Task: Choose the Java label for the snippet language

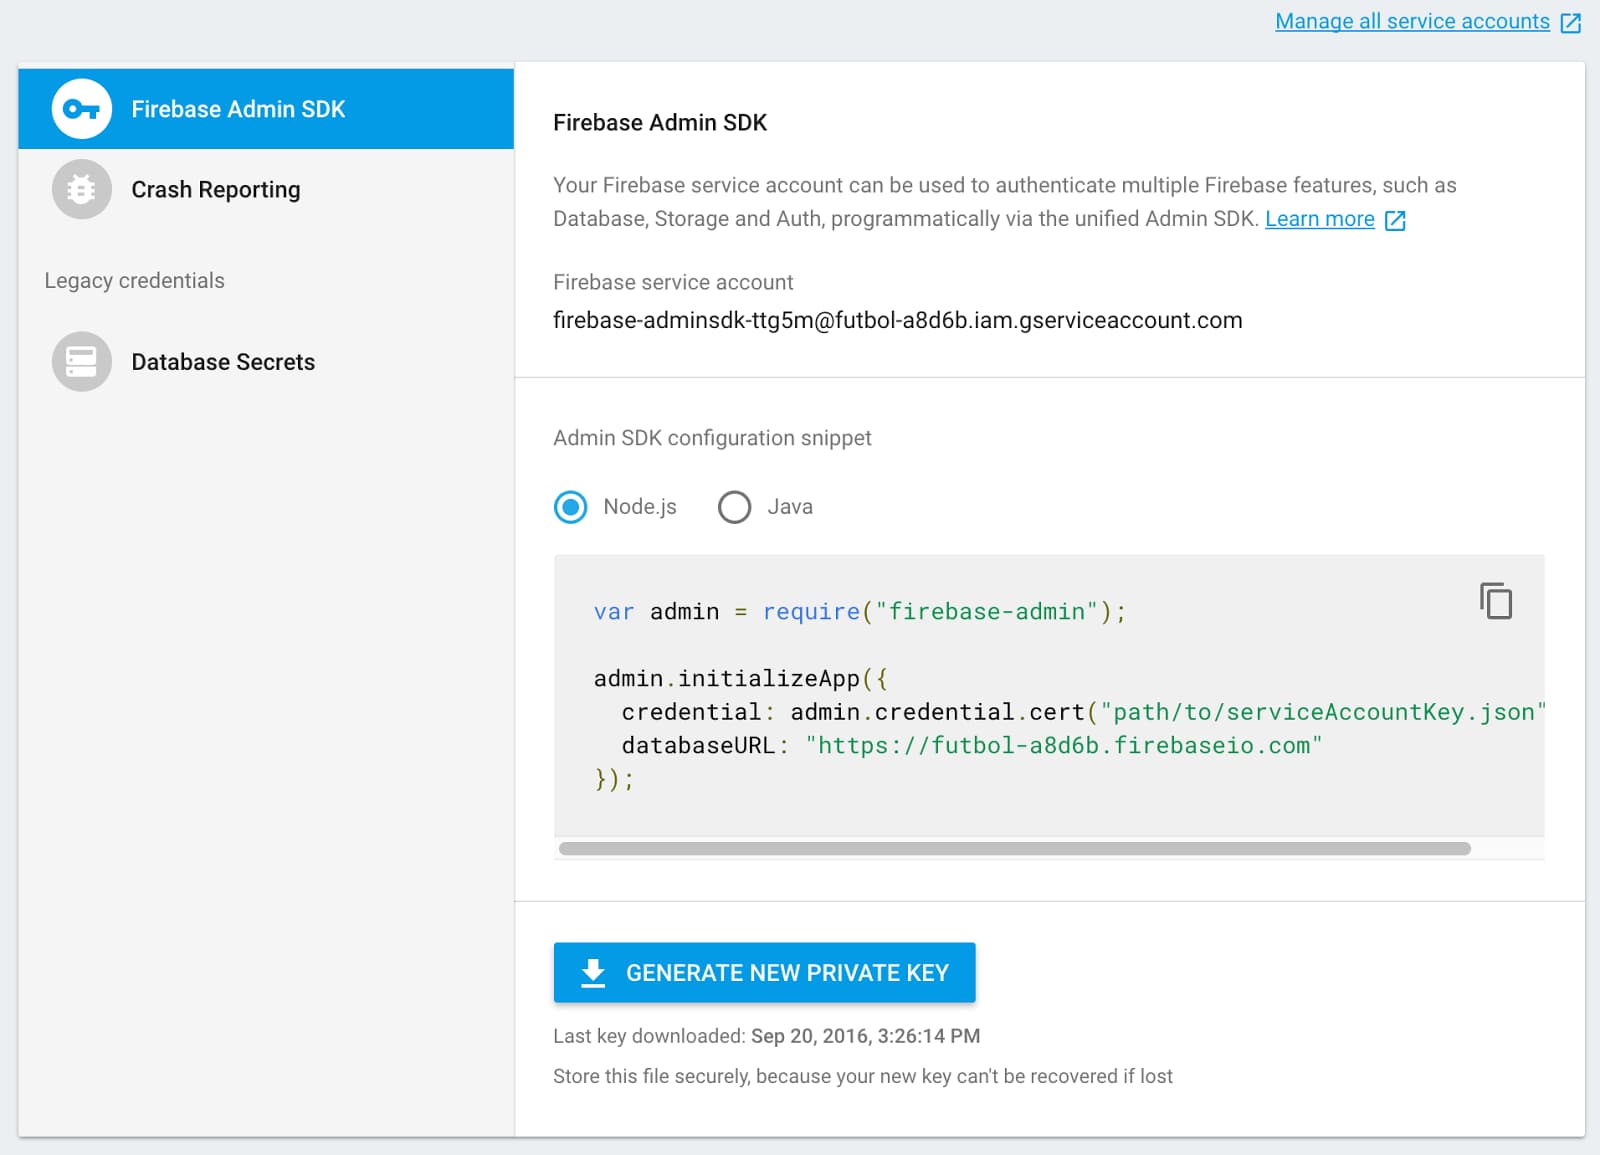Action: click(x=790, y=507)
